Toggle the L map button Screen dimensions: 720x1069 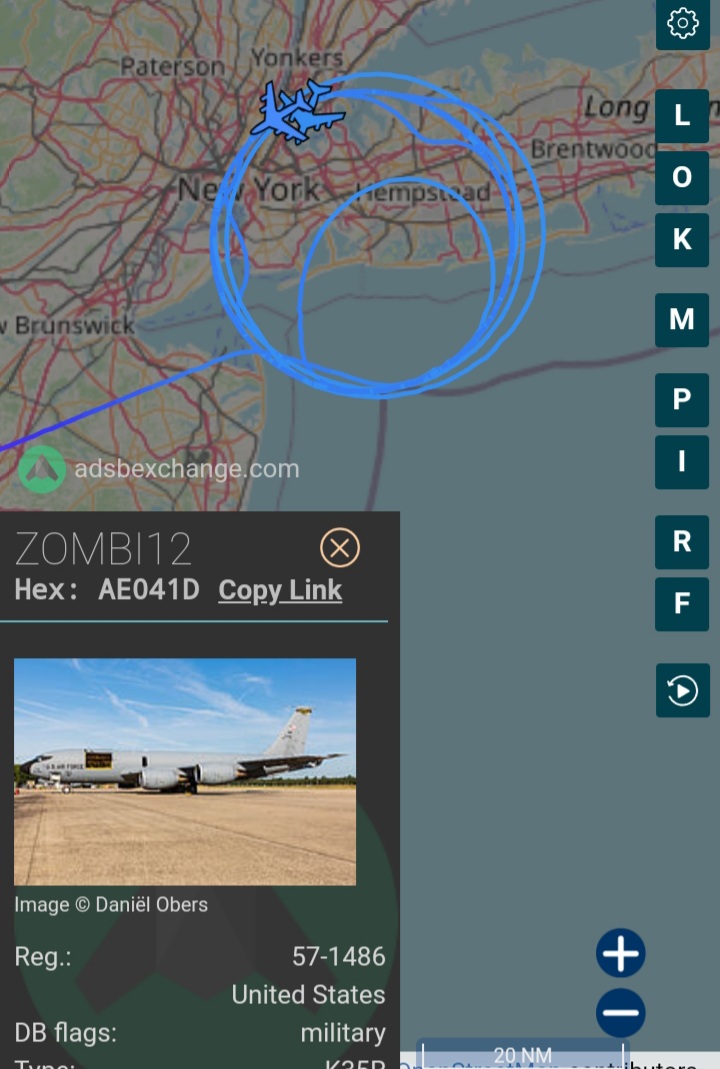coord(682,116)
